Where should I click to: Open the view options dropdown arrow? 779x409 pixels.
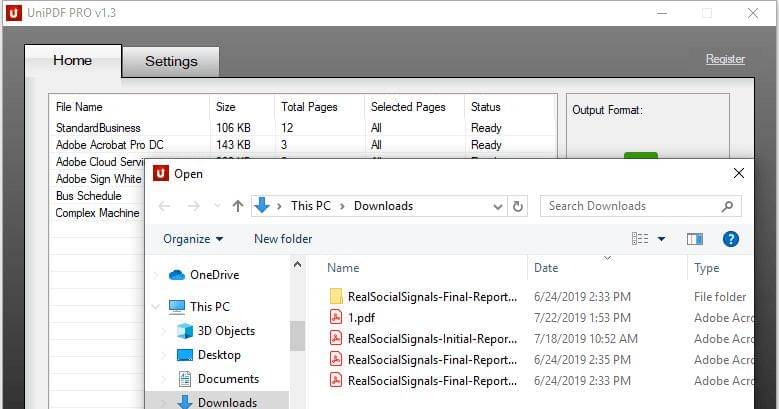point(661,239)
